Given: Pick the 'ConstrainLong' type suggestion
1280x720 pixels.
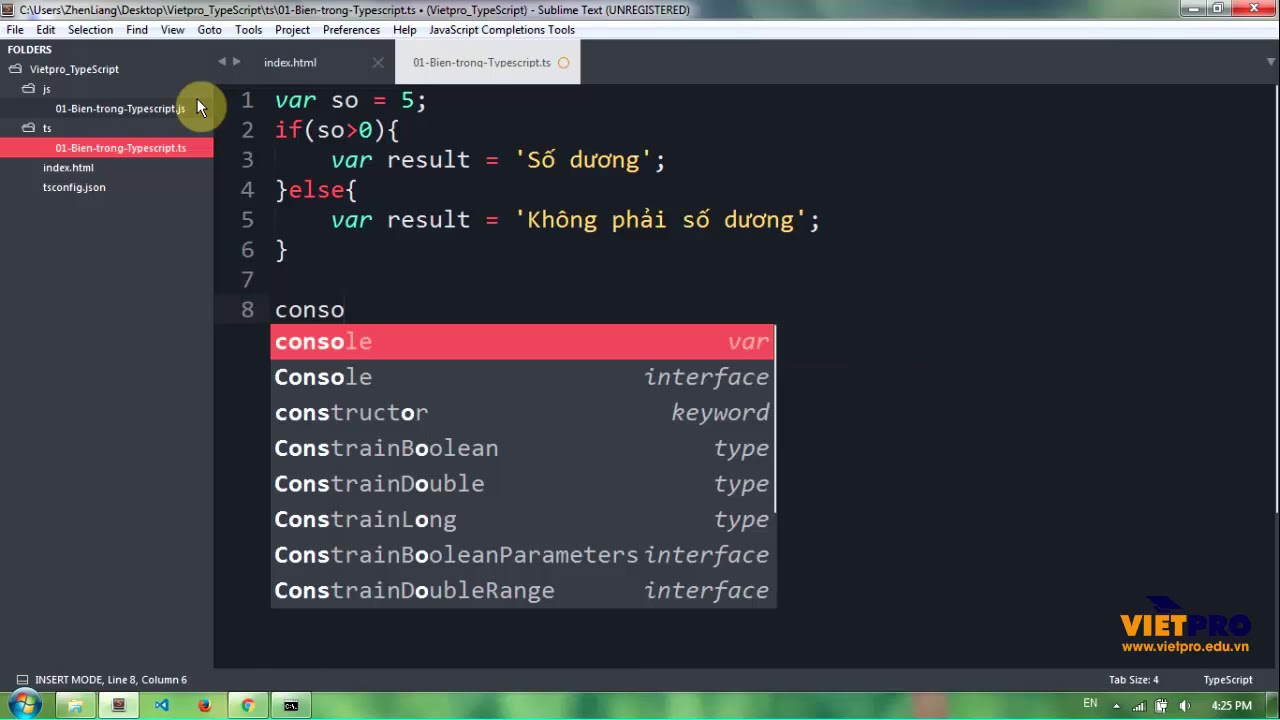Looking at the screenshot, I should coord(522,519).
